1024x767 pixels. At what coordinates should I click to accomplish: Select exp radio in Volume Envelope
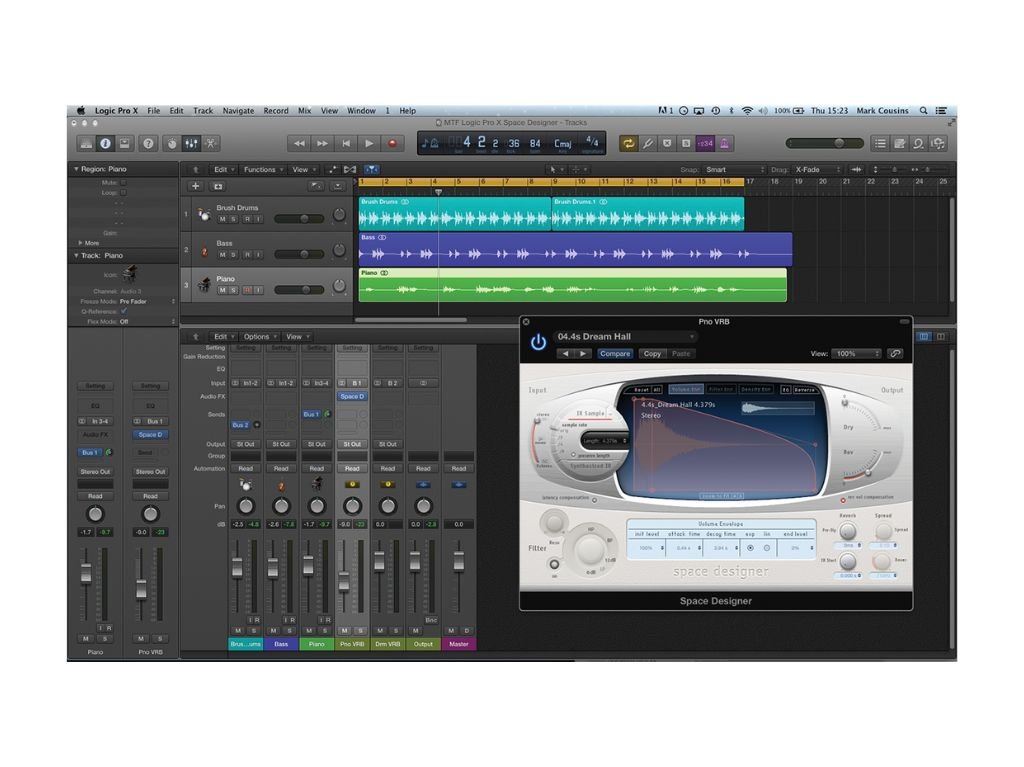tap(750, 548)
